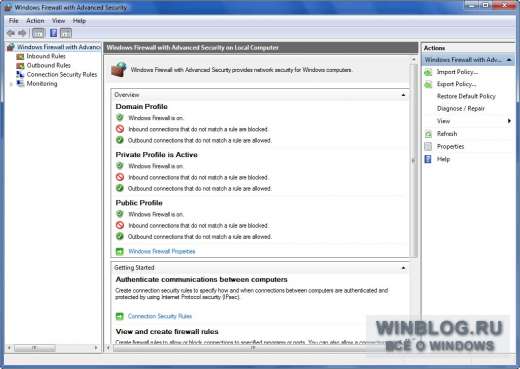Click Public Profile inbound blocked icon
The image size is (520, 369).
[120, 225]
